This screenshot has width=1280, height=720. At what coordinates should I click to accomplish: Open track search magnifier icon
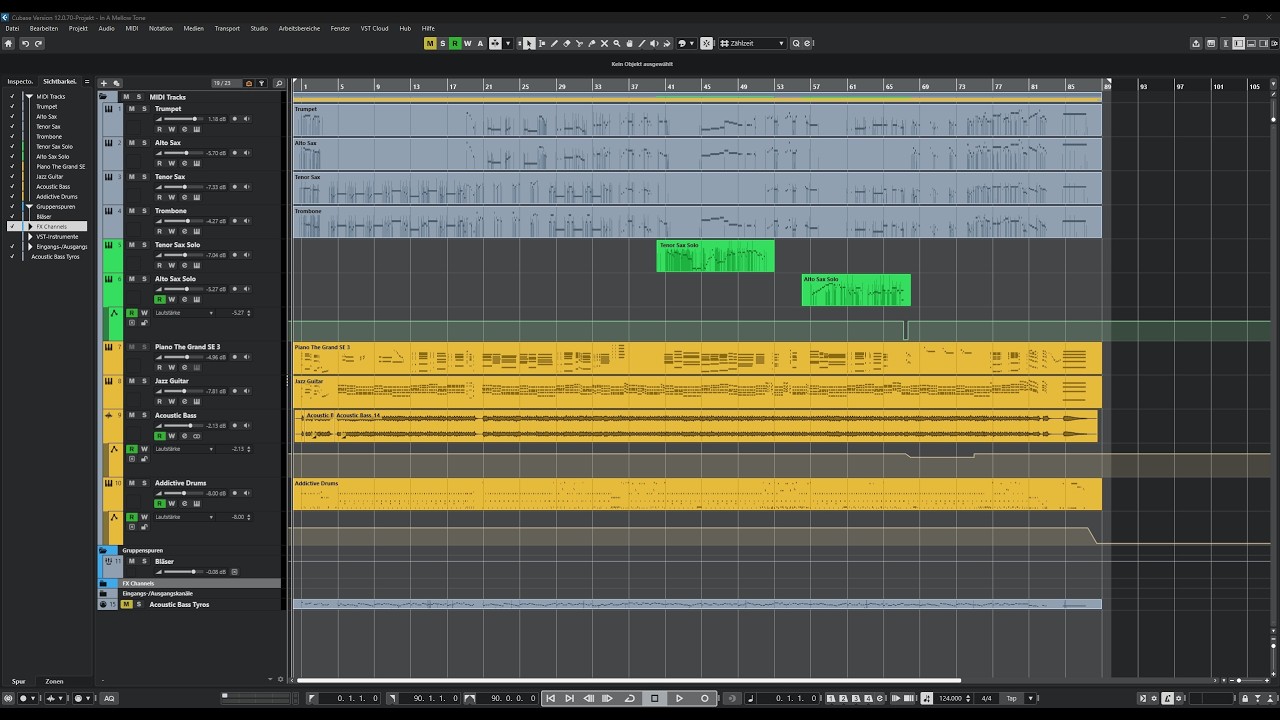279,83
